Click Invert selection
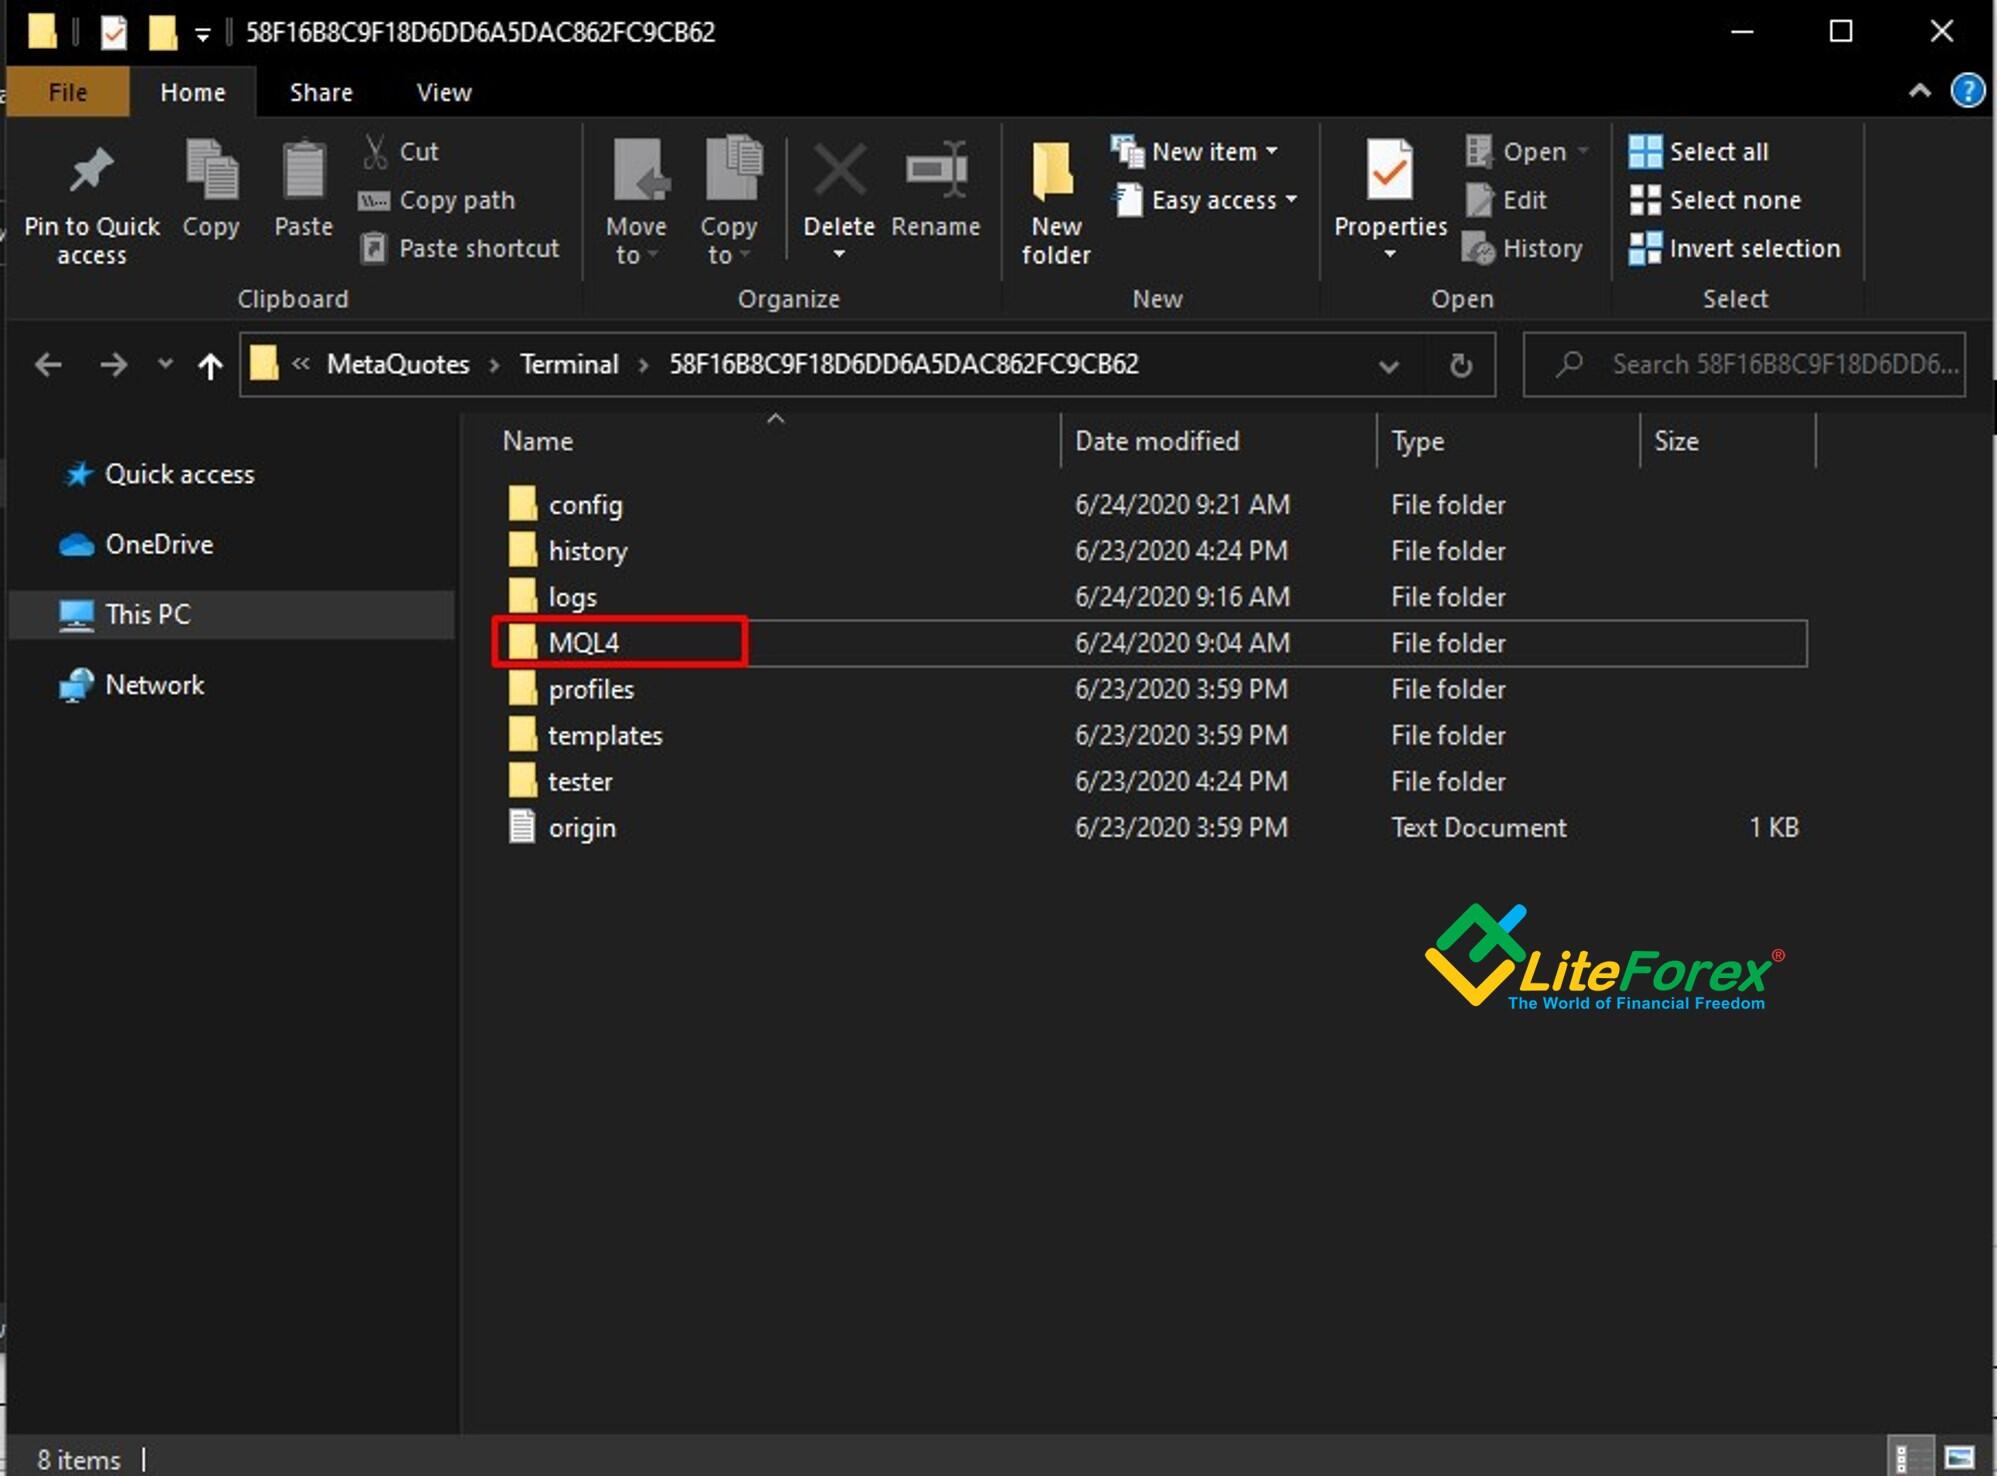1997x1476 pixels. pyautogui.click(x=1753, y=248)
